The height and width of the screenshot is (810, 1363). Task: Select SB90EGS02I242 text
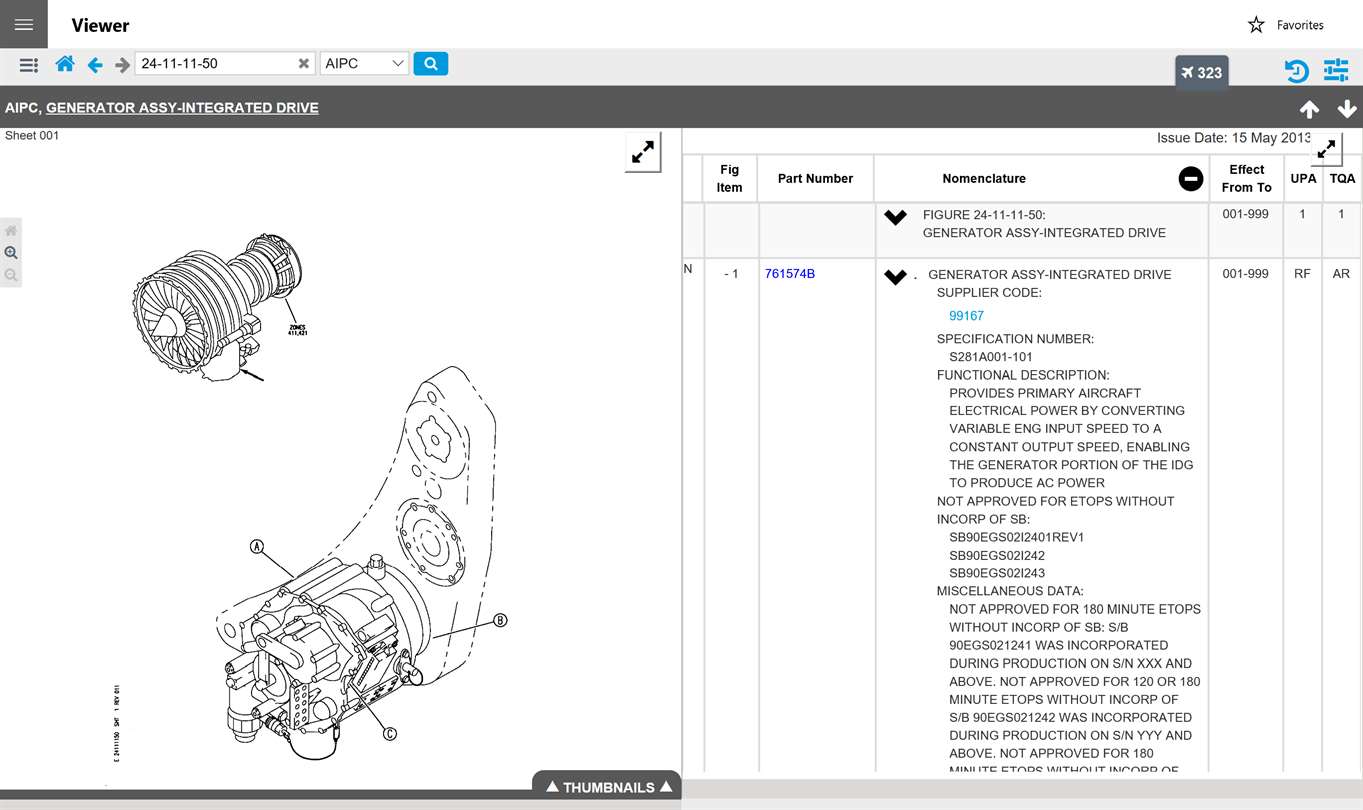(997, 555)
